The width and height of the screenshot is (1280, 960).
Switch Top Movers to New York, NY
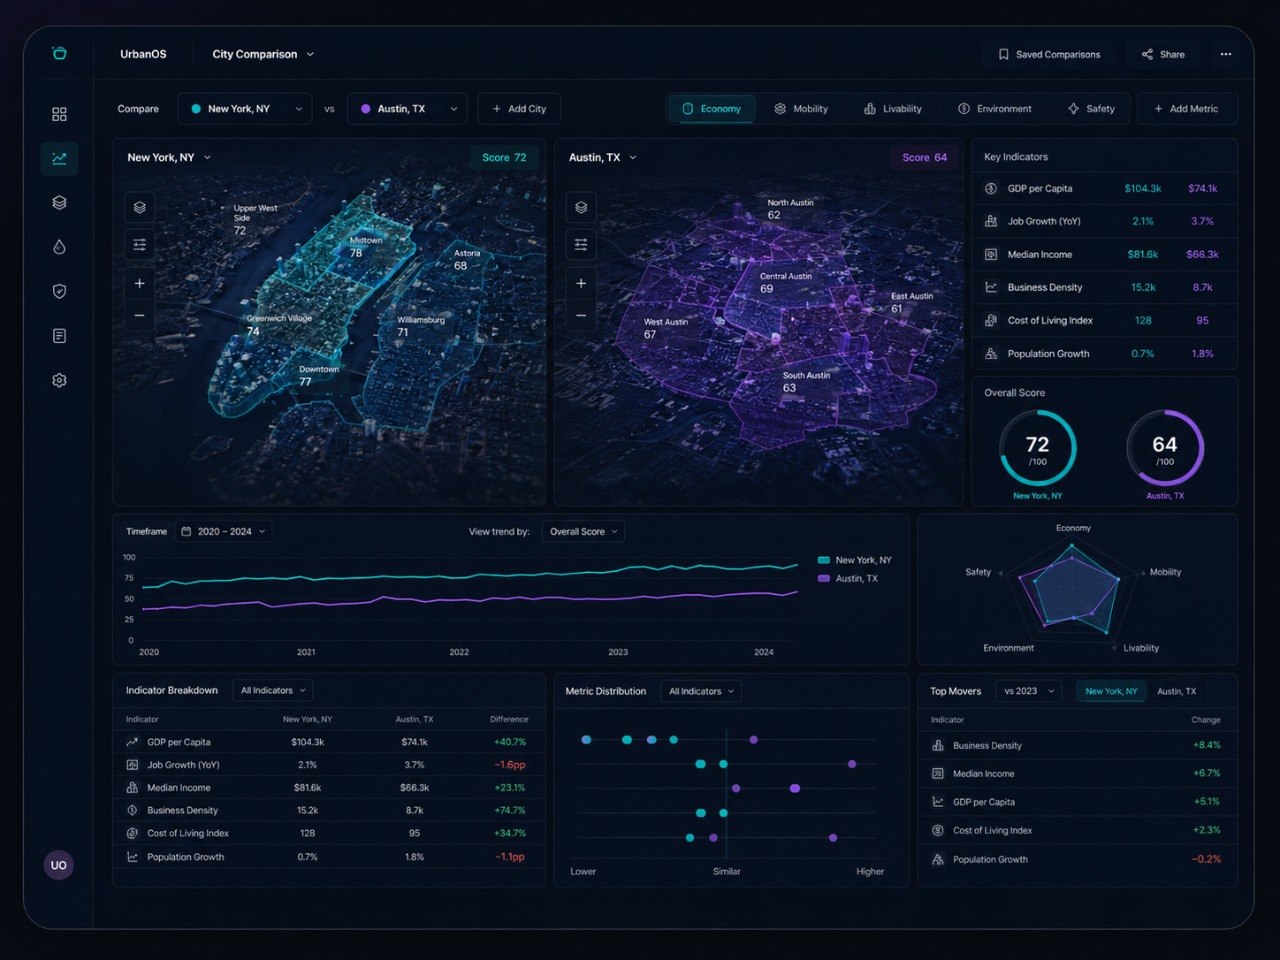1111,691
